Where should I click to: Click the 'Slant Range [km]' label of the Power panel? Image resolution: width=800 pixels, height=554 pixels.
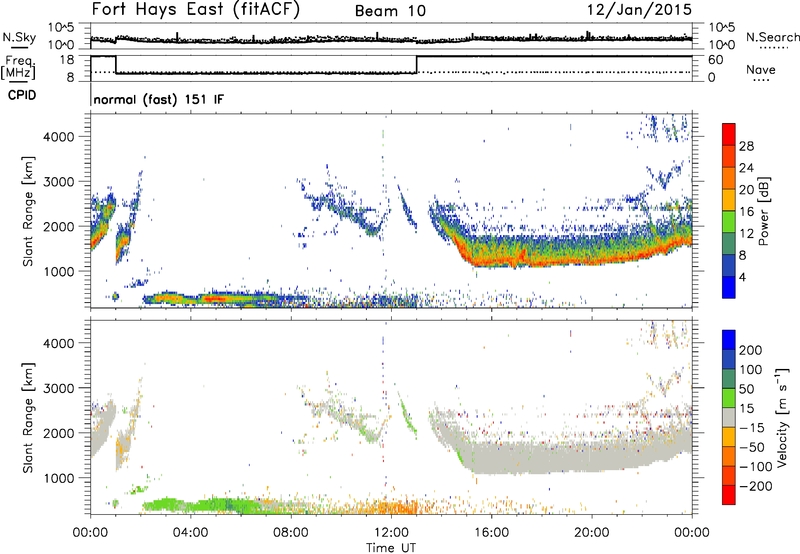tap(28, 211)
